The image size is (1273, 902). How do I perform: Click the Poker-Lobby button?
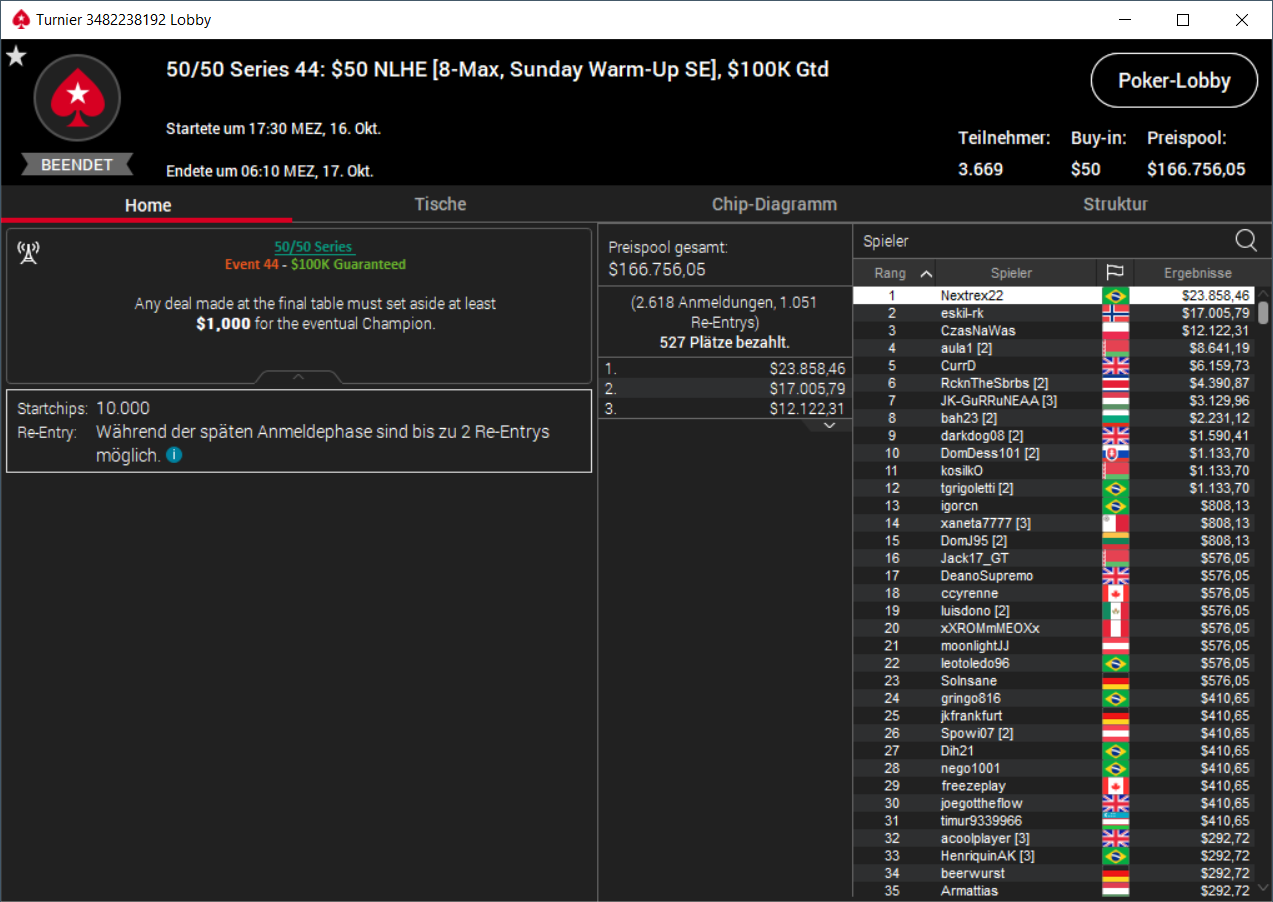pos(1174,81)
